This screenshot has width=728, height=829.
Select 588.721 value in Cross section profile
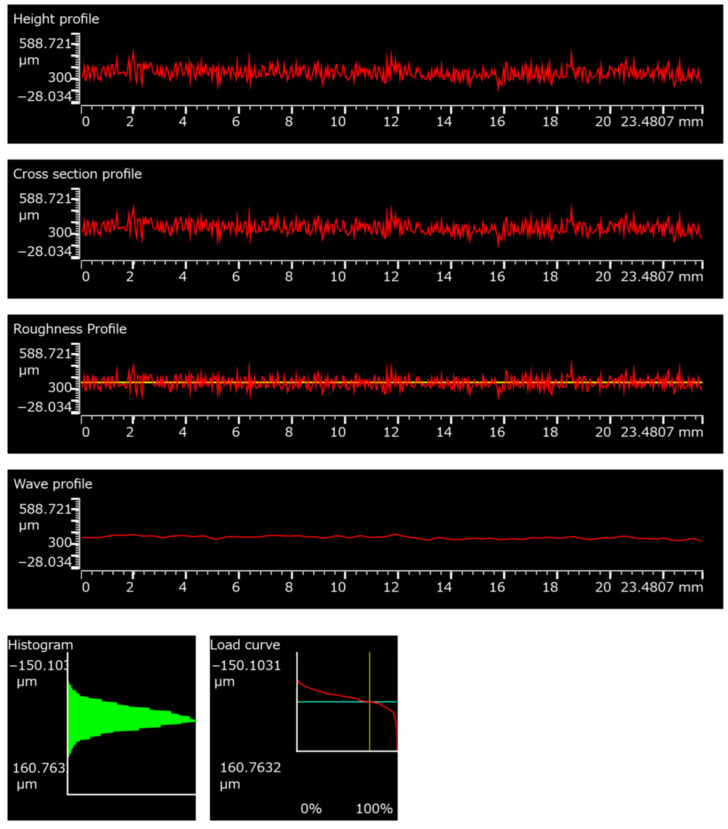pos(45,198)
